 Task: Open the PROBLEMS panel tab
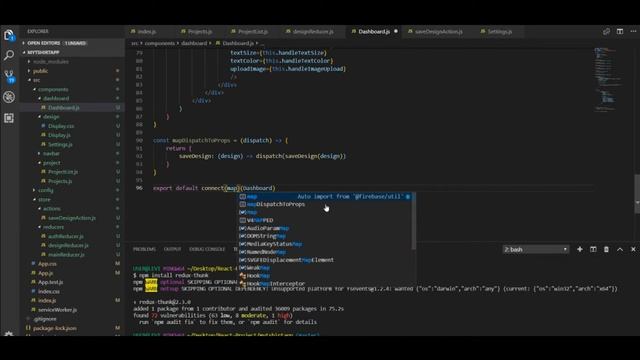coord(144,249)
